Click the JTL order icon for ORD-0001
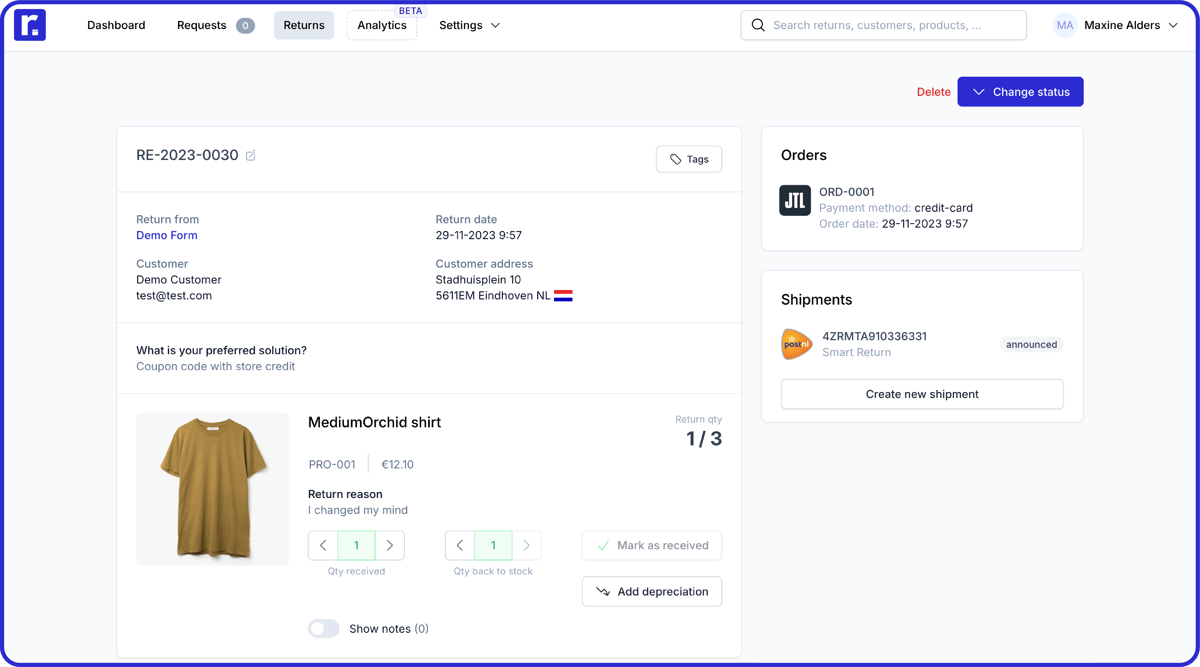This screenshot has width=1200, height=667. pos(795,201)
